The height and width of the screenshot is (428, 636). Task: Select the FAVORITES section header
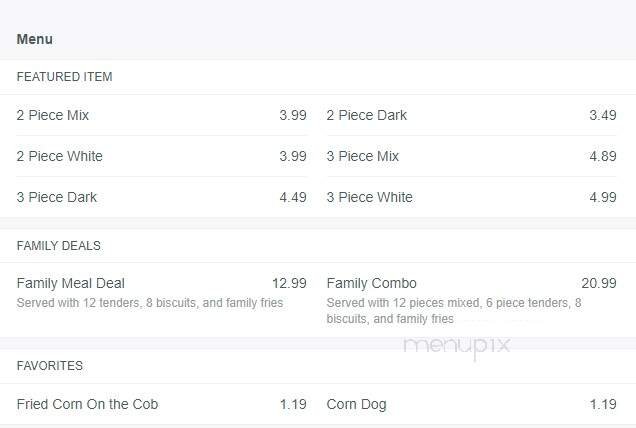49,366
